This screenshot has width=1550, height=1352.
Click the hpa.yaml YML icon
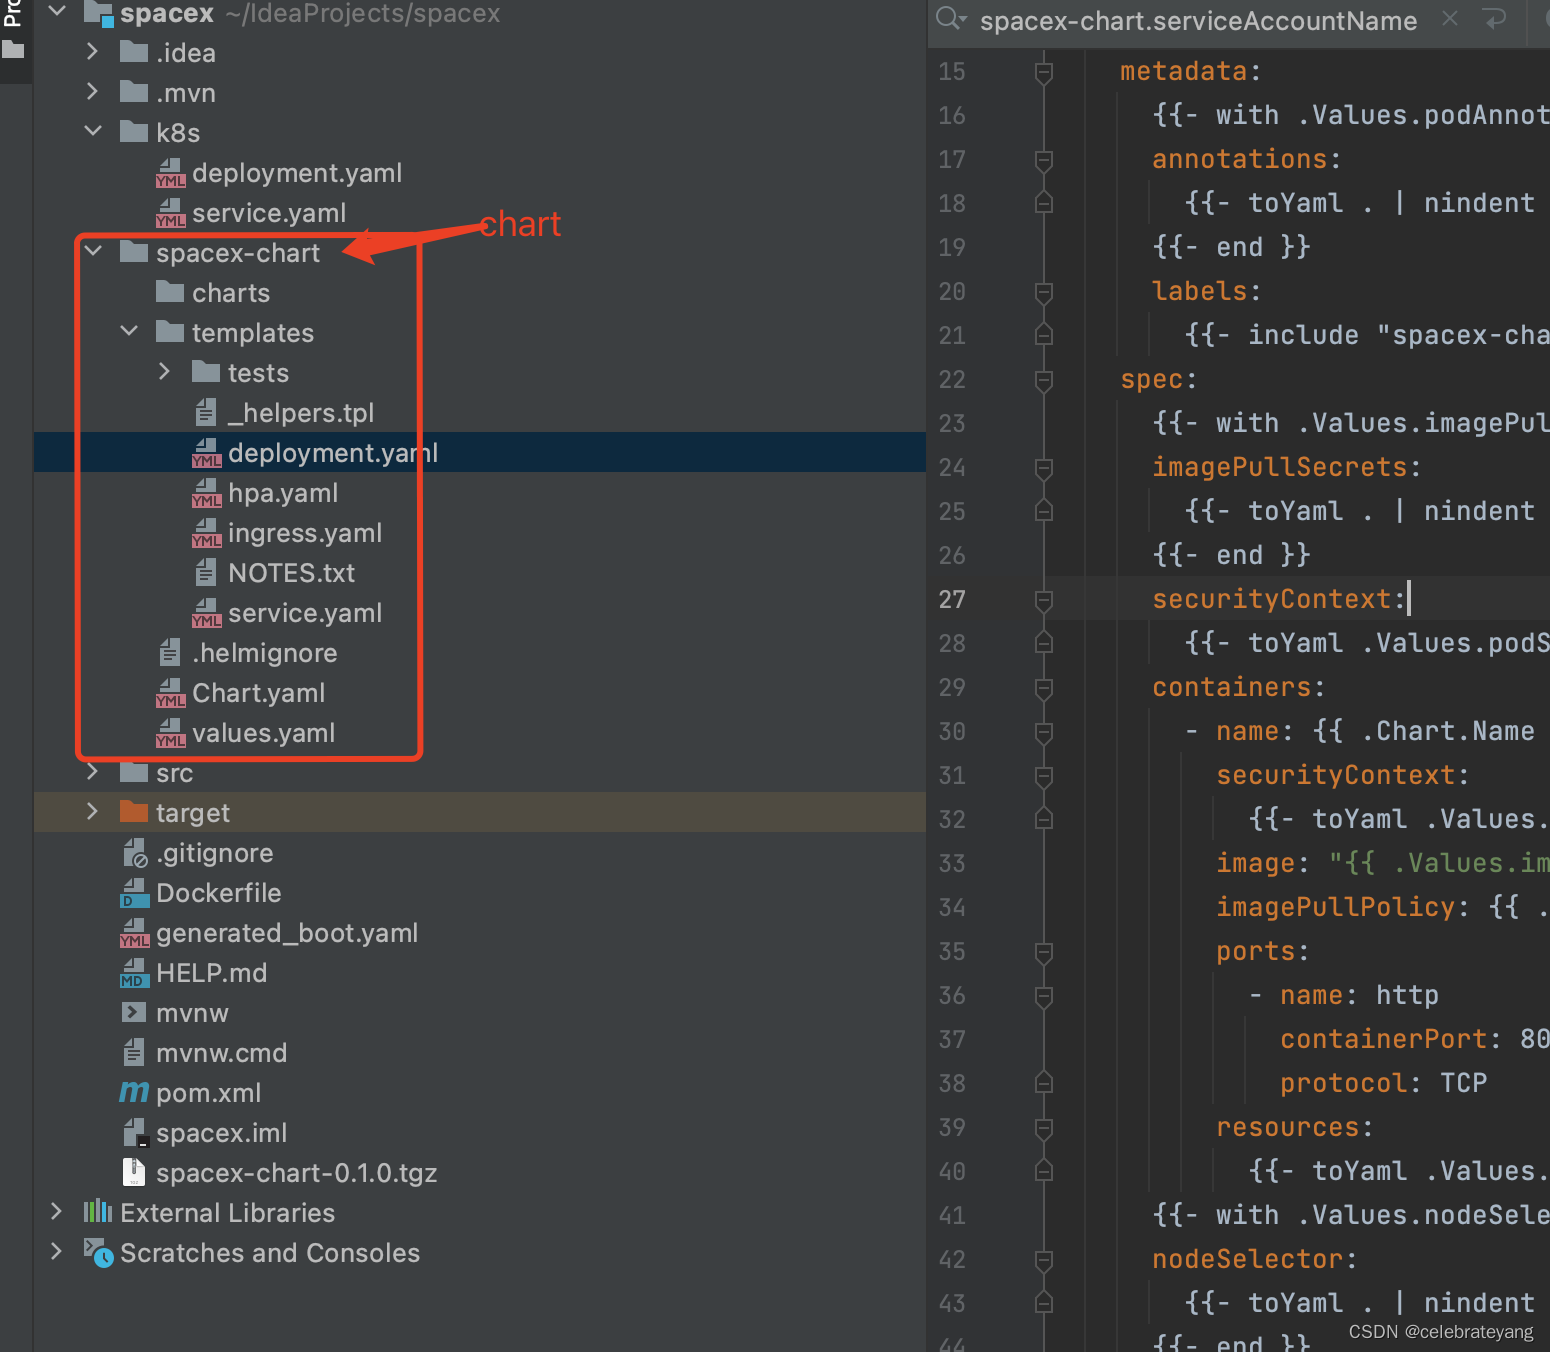click(x=206, y=493)
